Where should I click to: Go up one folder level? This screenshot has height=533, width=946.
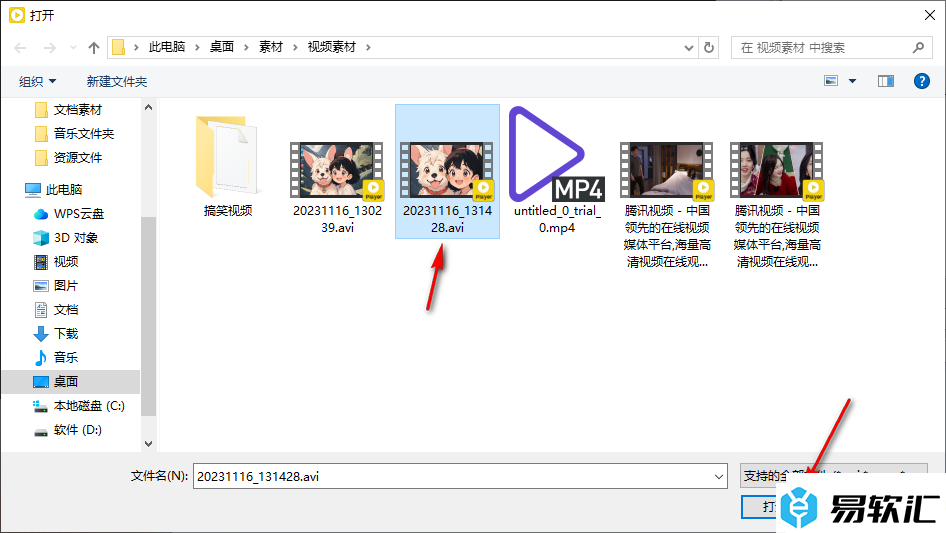tap(94, 48)
